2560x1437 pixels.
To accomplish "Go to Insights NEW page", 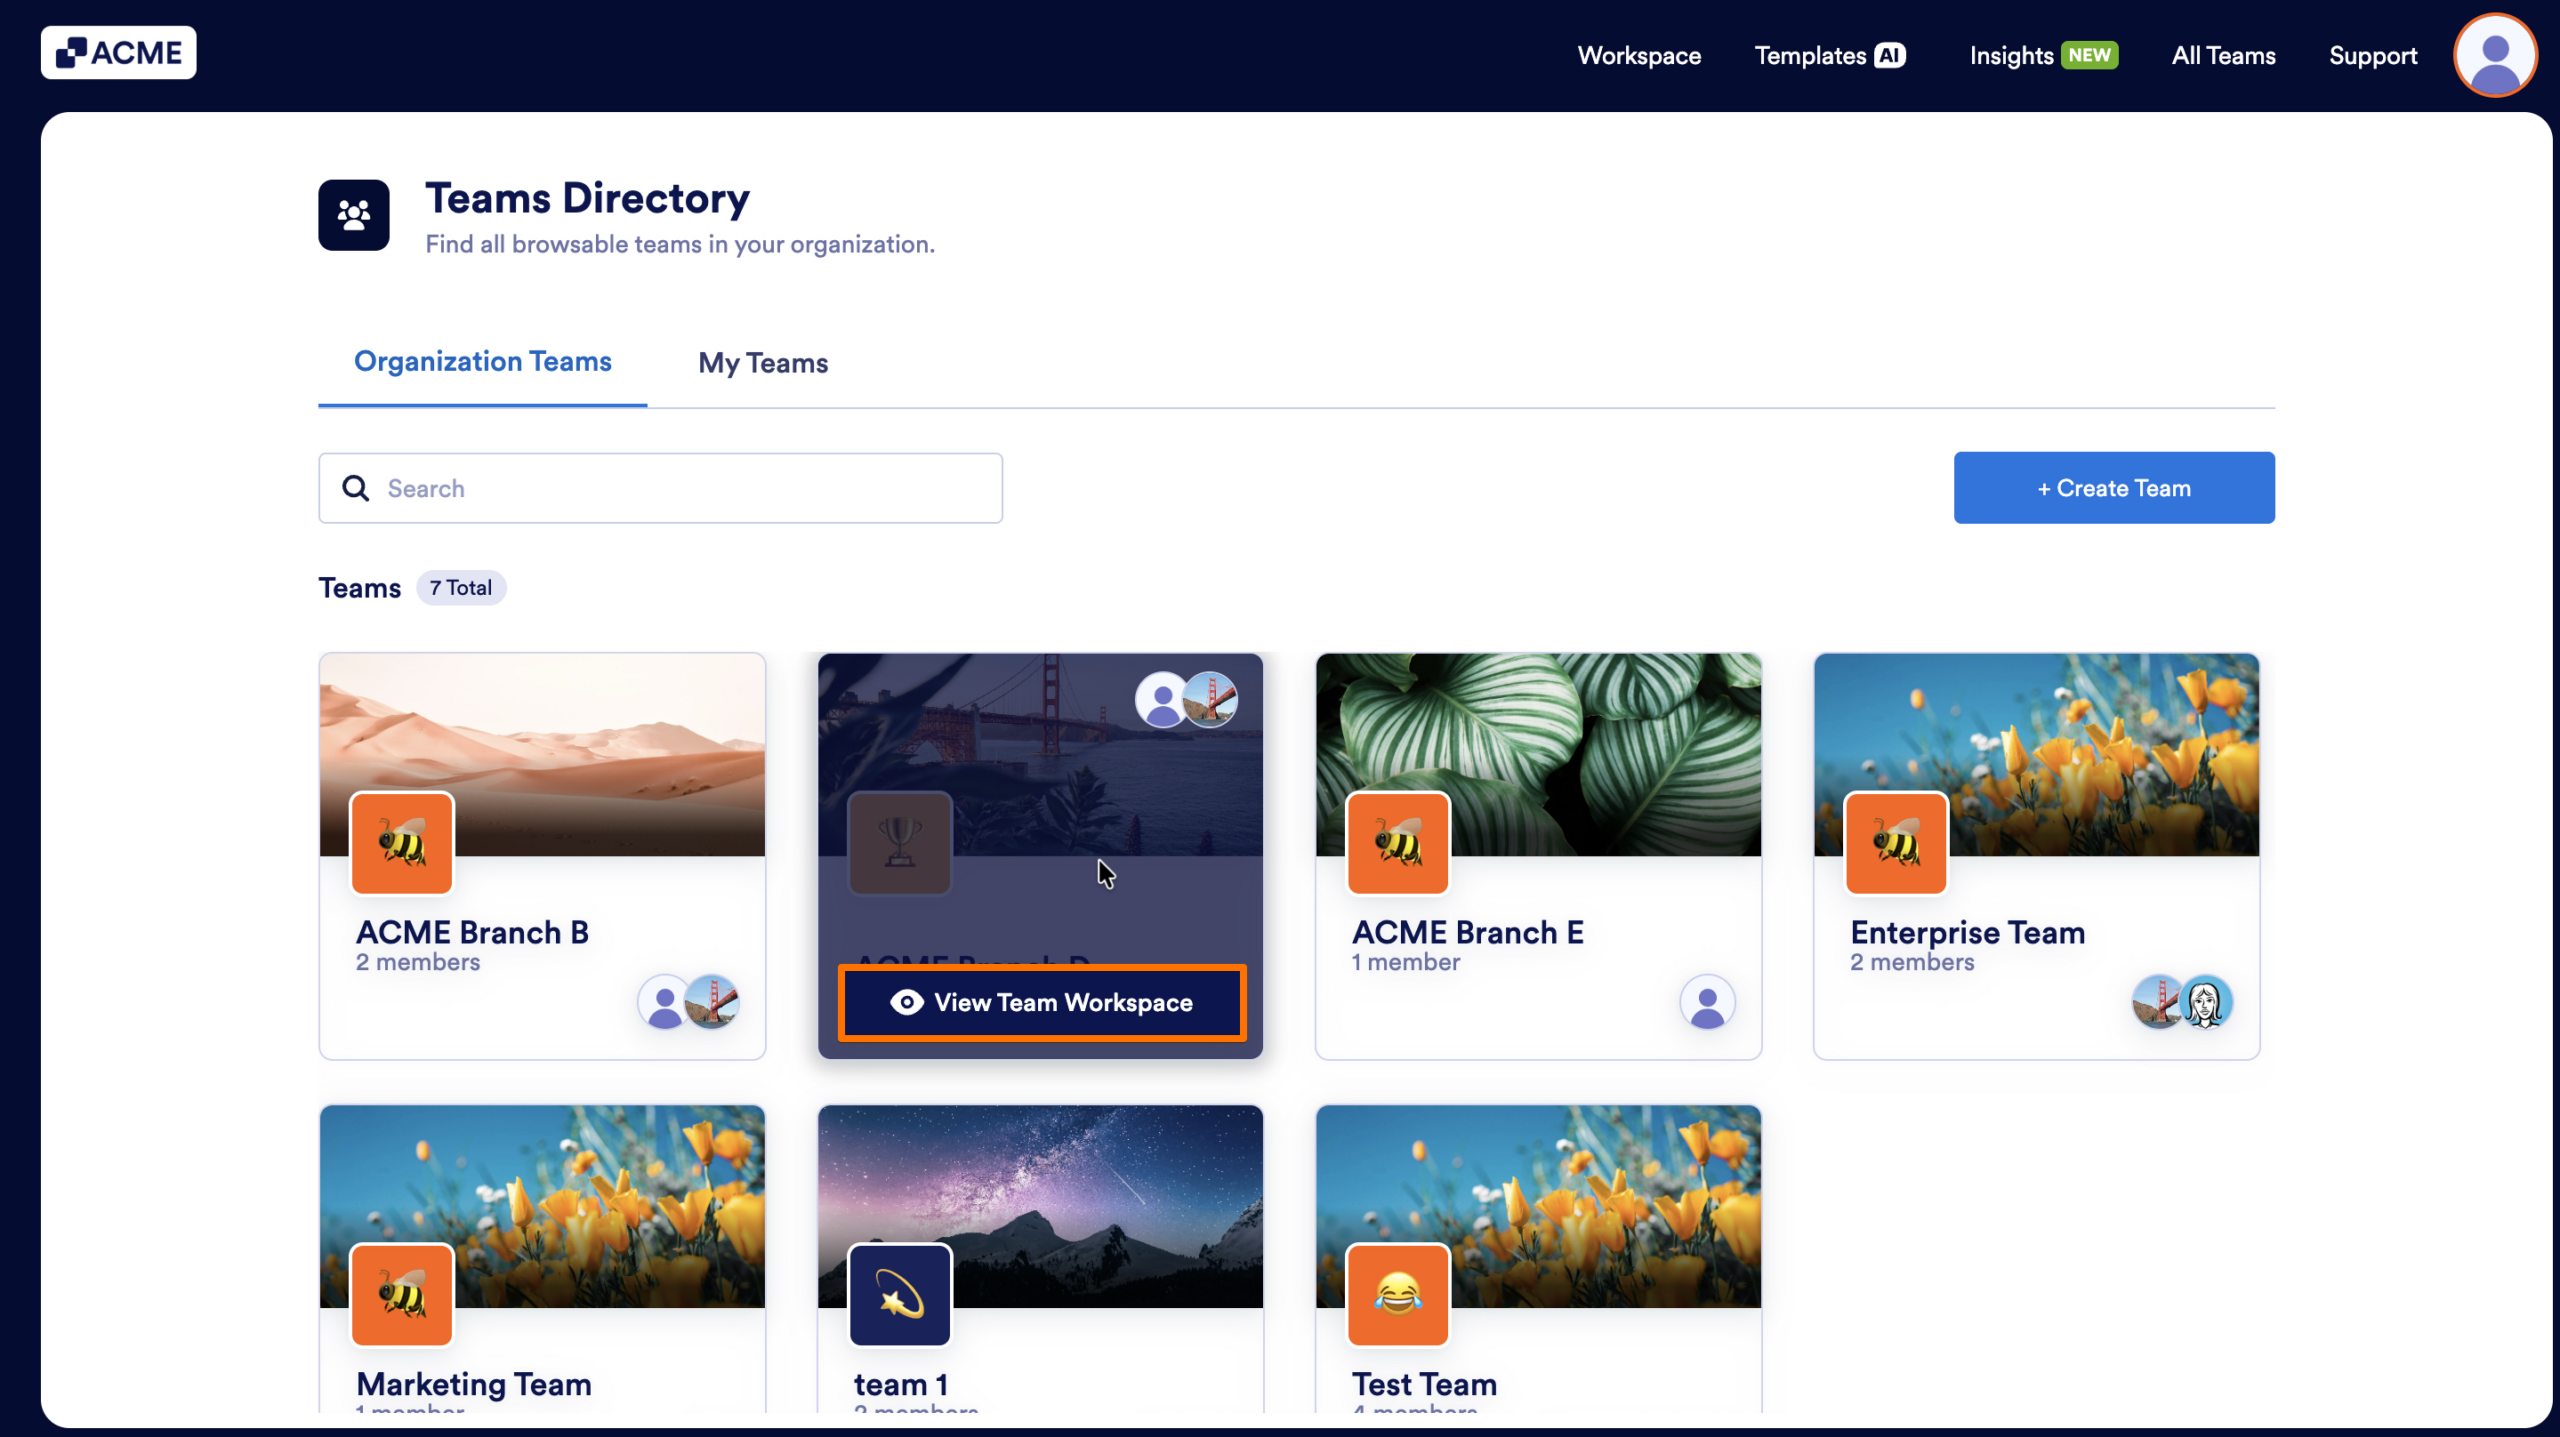I will (2043, 56).
